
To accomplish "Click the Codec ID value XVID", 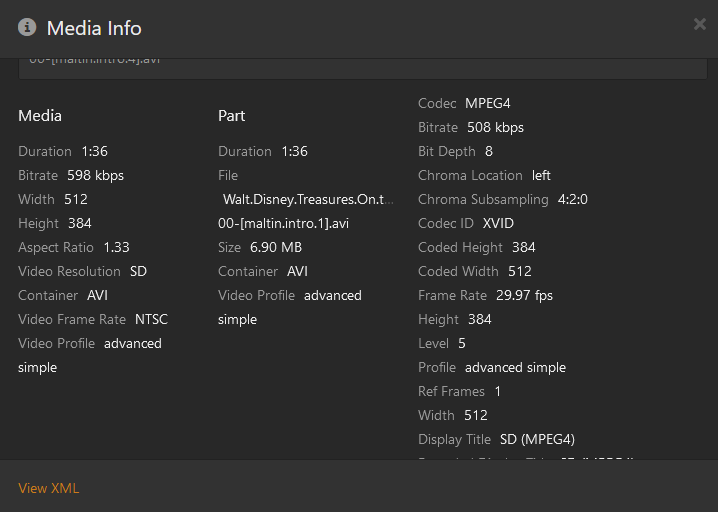I will click(x=498, y=223).
